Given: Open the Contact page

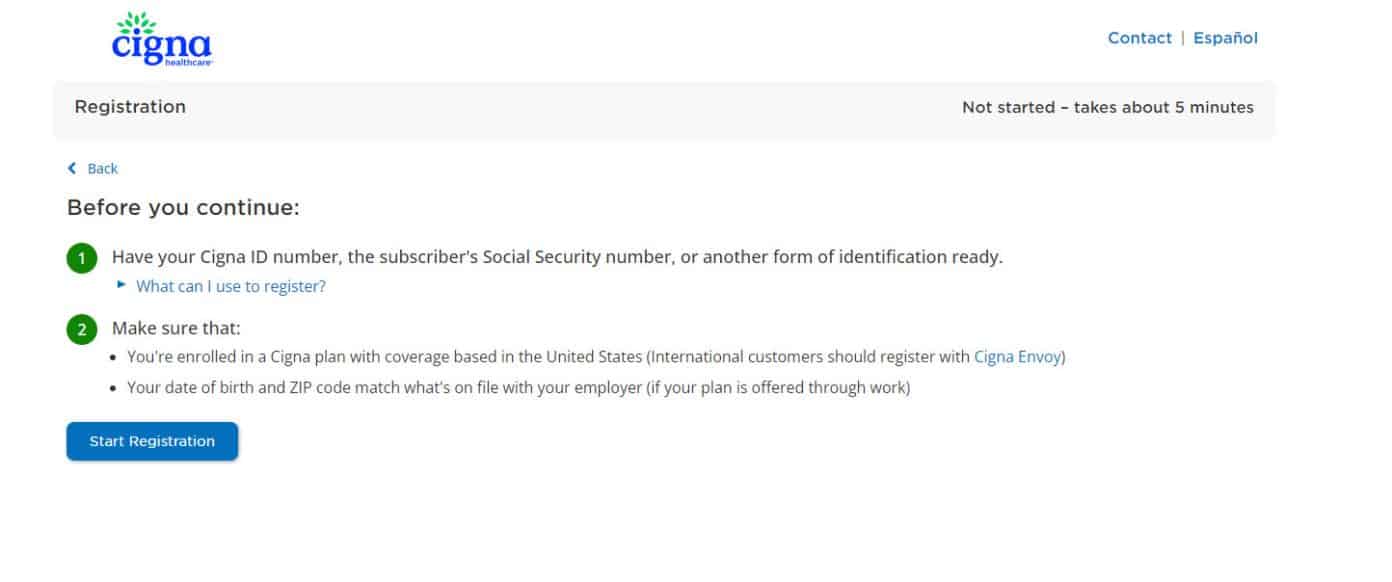Looking at the screenshot, I should (1140, 38).
